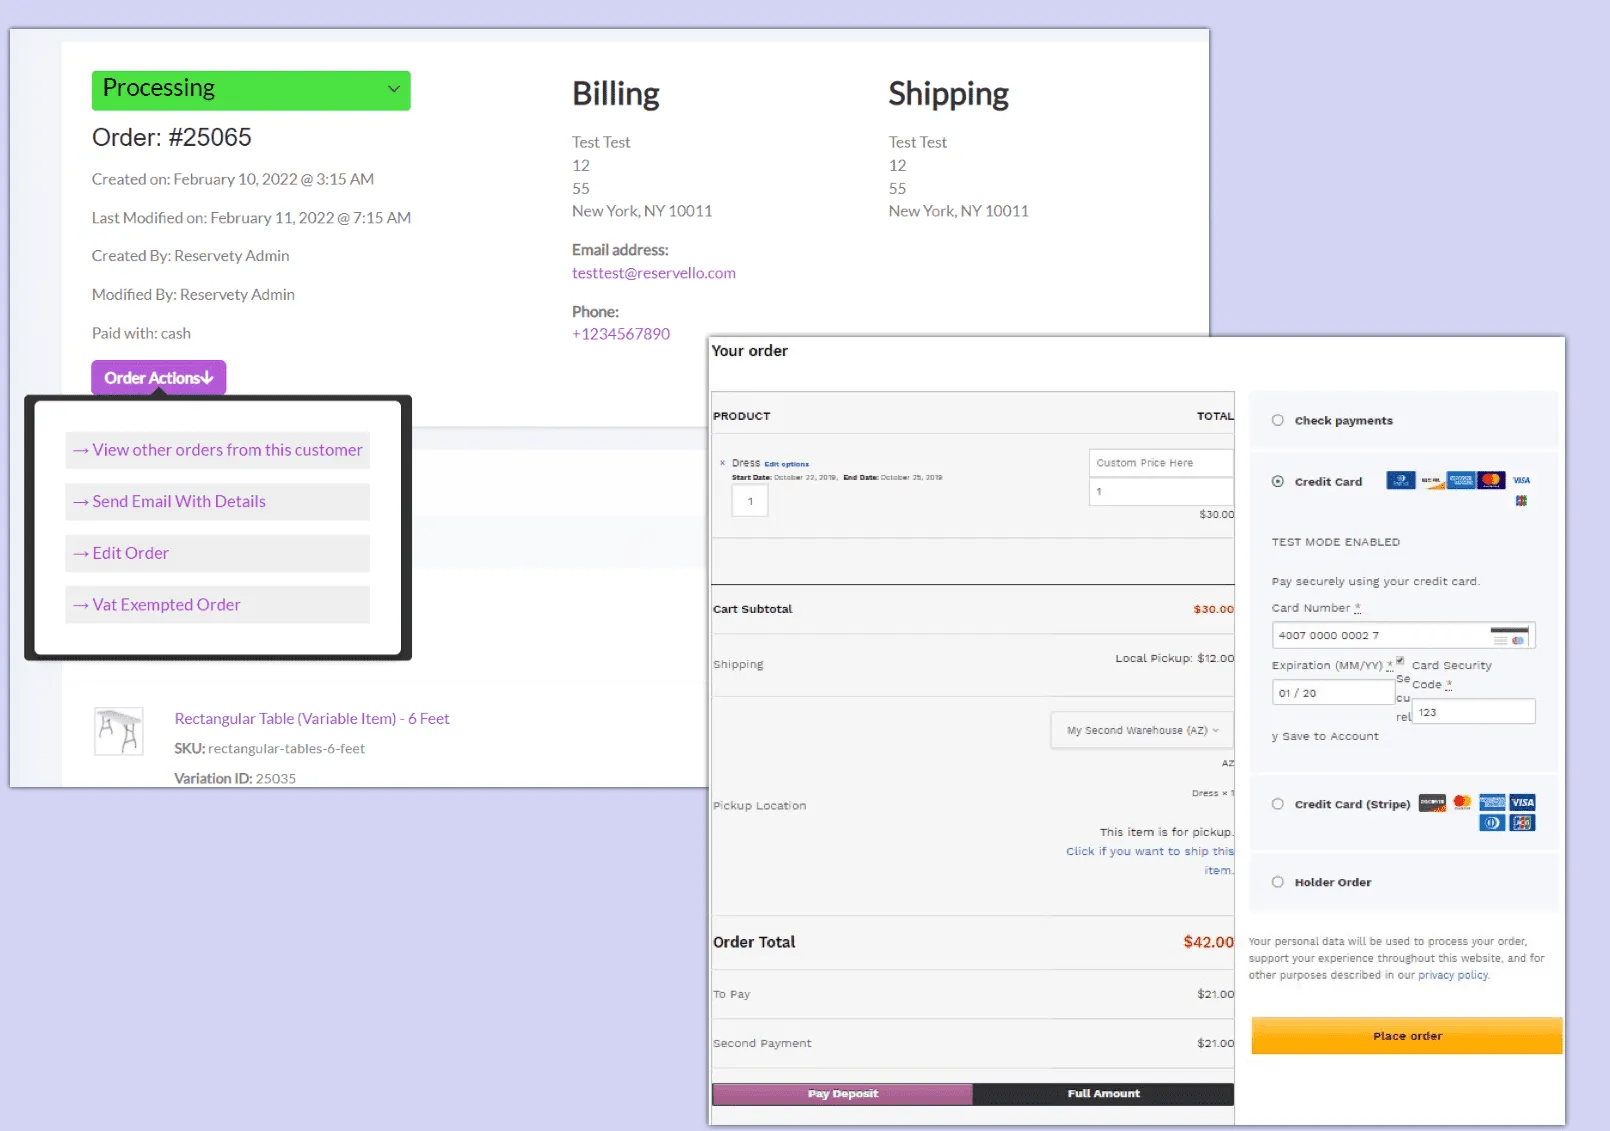Open Edit options for the Dress item

tap(786, 463)
